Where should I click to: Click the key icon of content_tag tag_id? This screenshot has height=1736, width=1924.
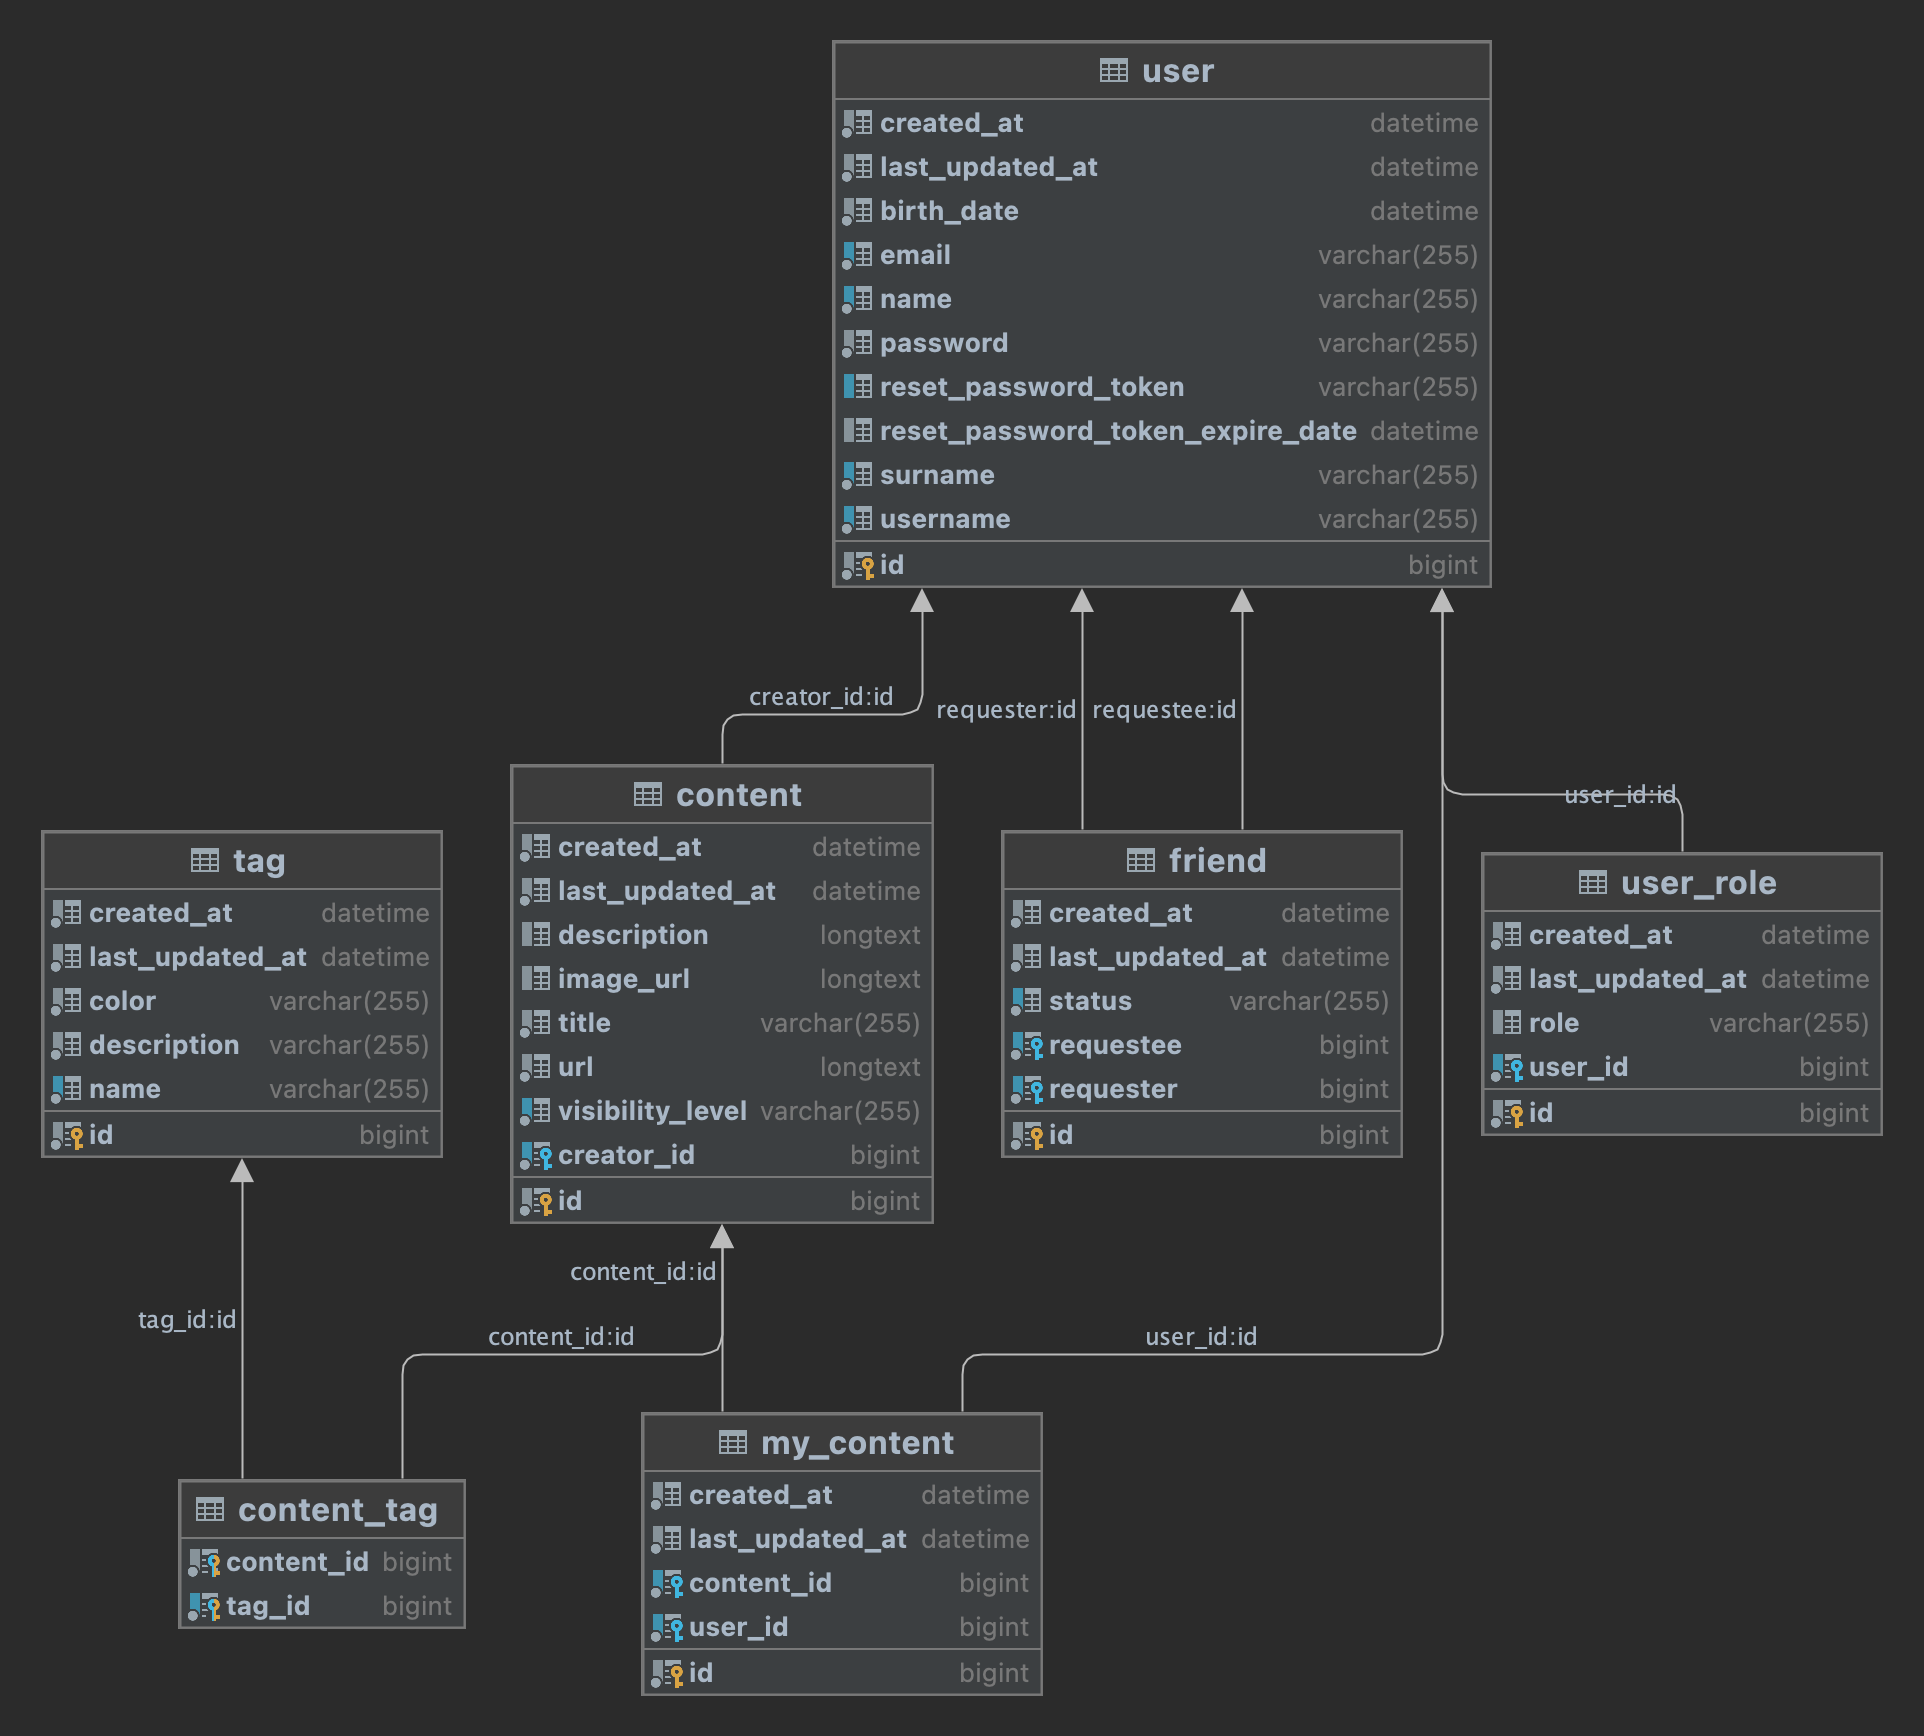[204, 1607]
